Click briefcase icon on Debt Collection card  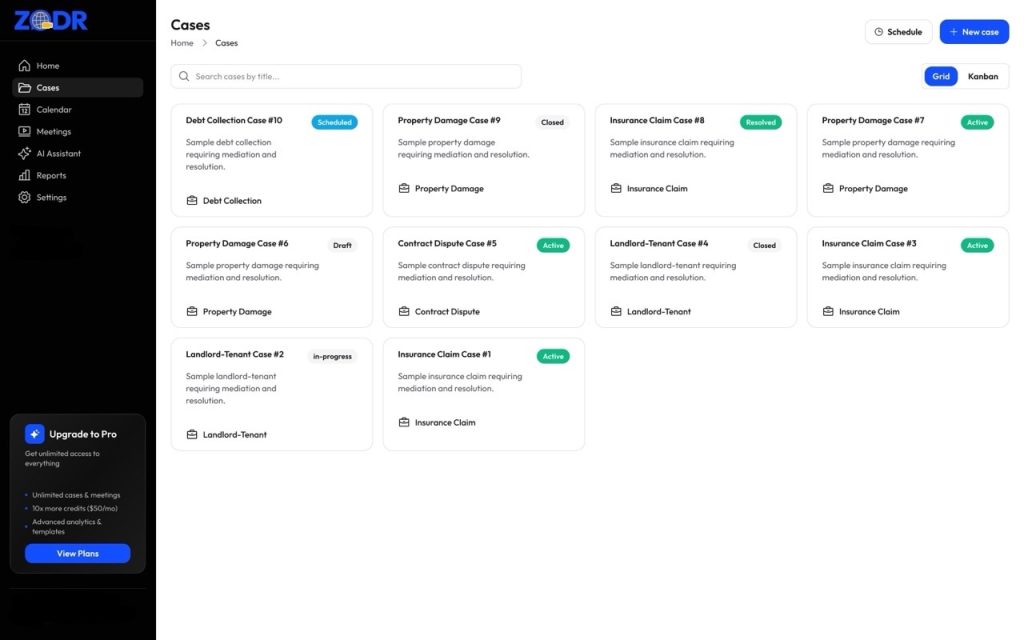(192, 201)
